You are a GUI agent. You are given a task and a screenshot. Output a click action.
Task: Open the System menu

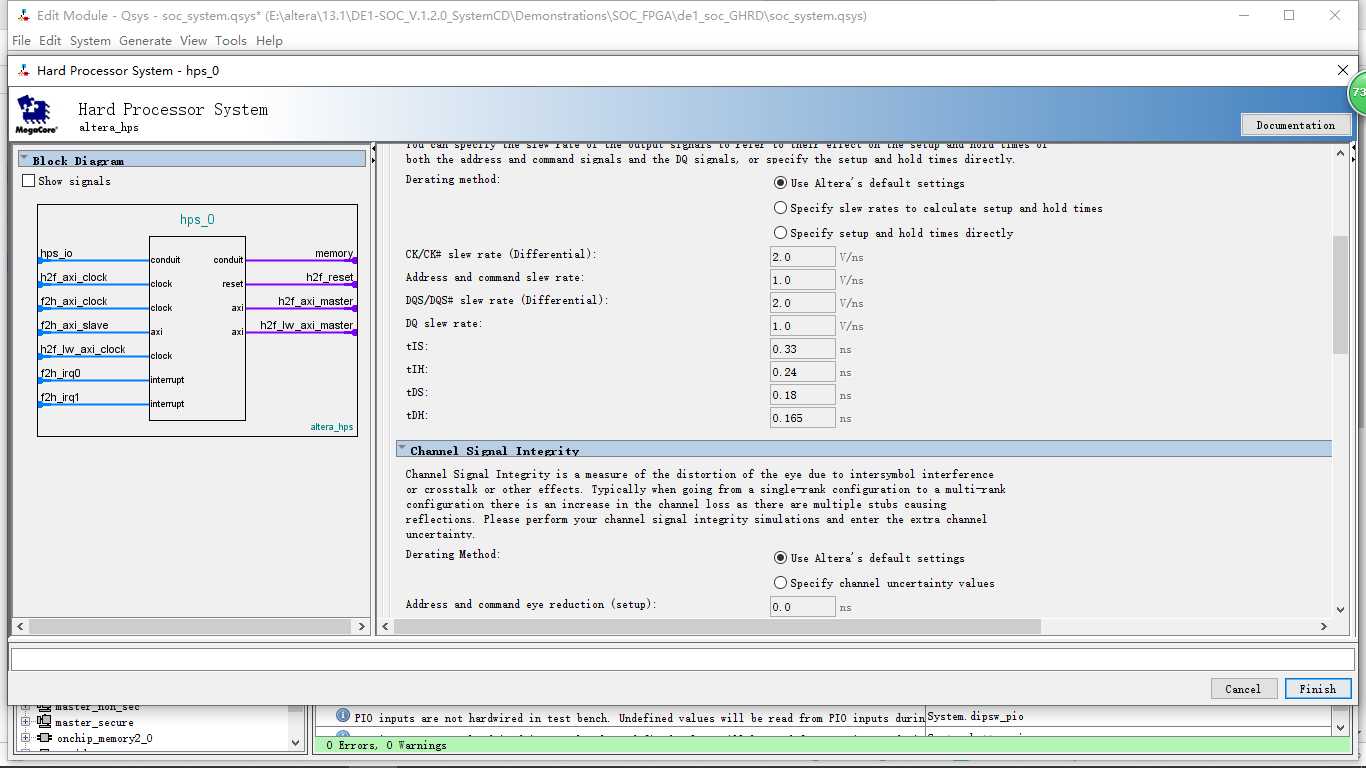90,41
